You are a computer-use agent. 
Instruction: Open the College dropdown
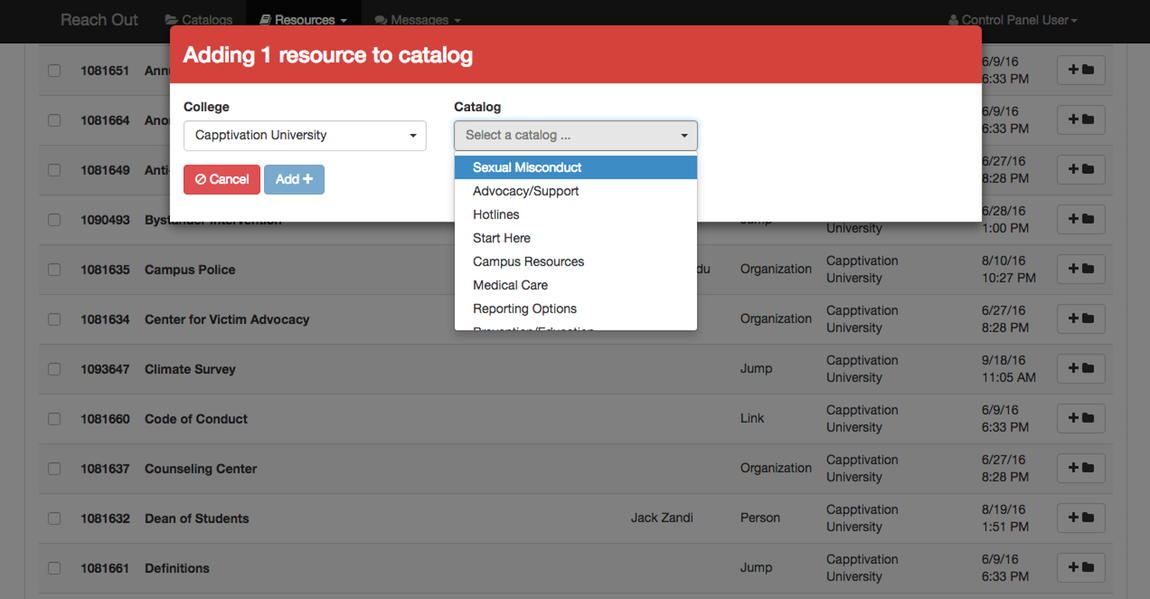pos(305,136)
